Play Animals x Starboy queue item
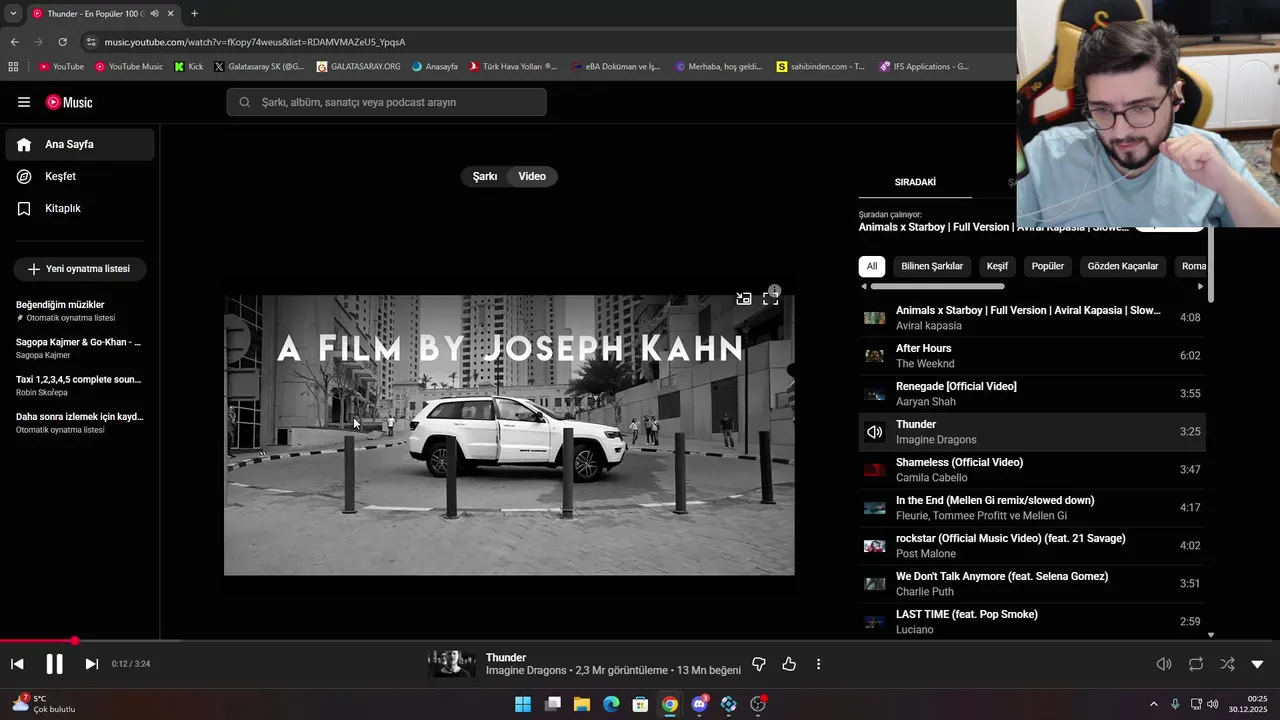 pyautogui.click(x=1032, y=318)
